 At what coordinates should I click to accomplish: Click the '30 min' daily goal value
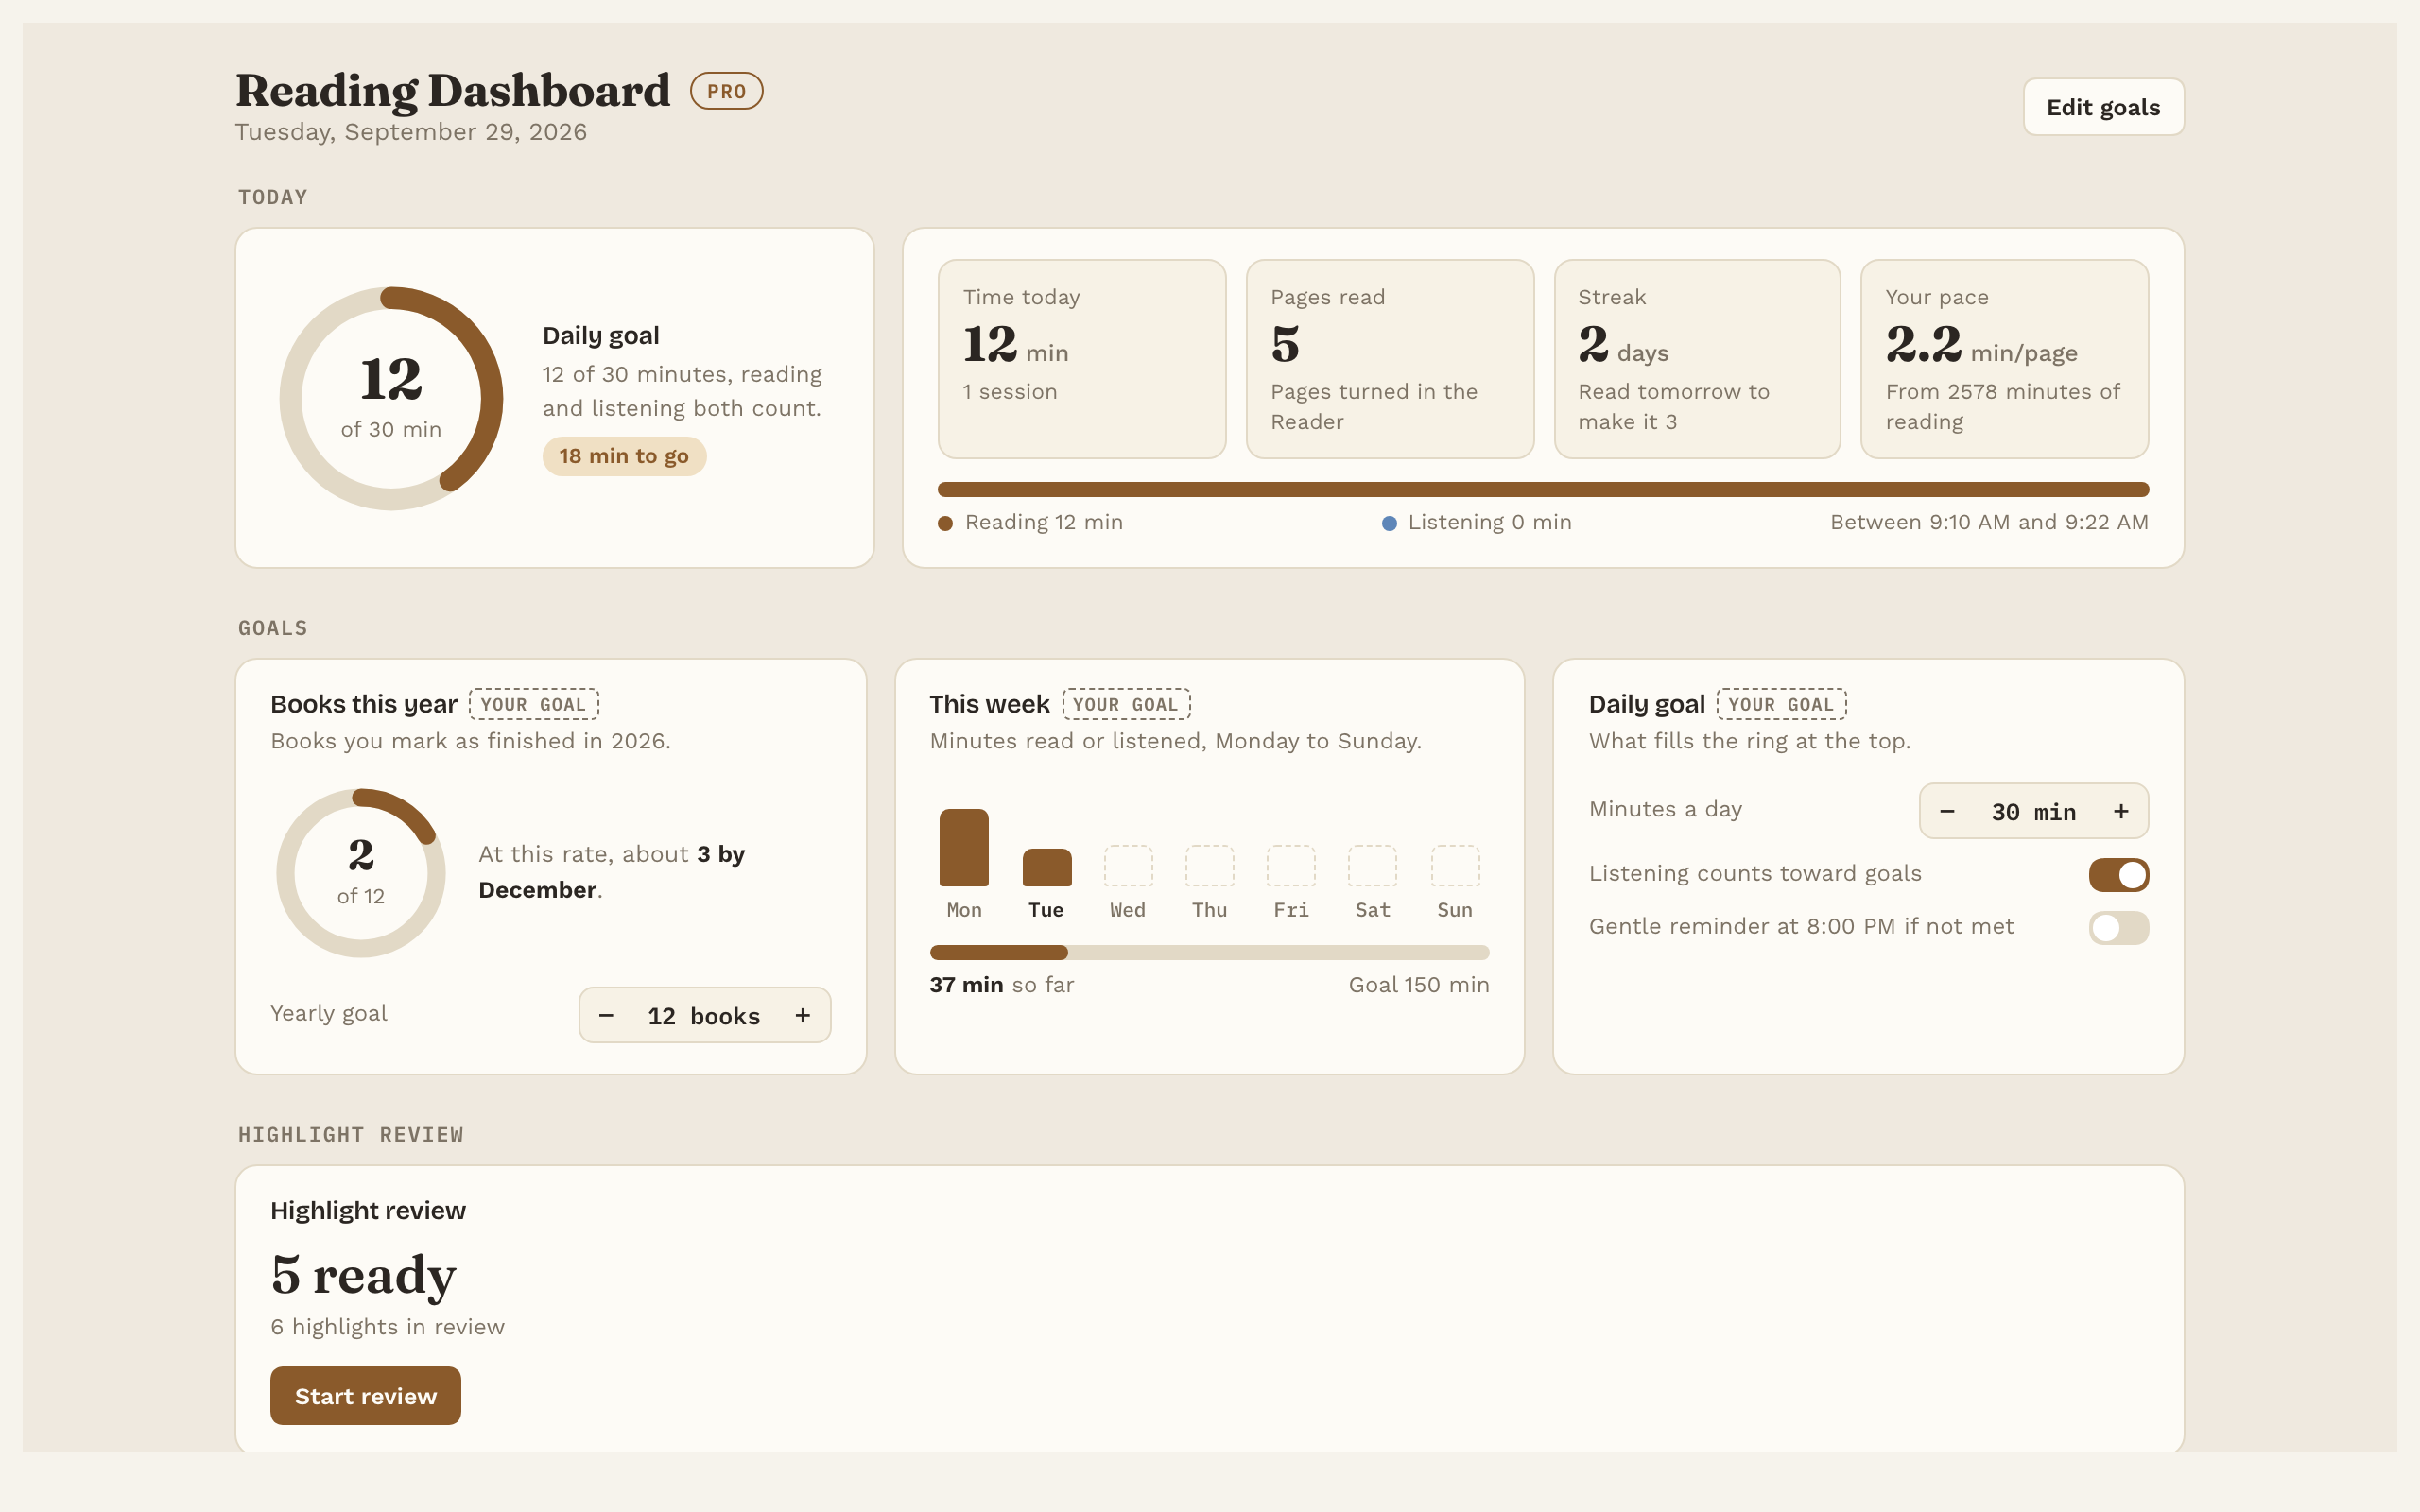click(x=2034, y=812)
